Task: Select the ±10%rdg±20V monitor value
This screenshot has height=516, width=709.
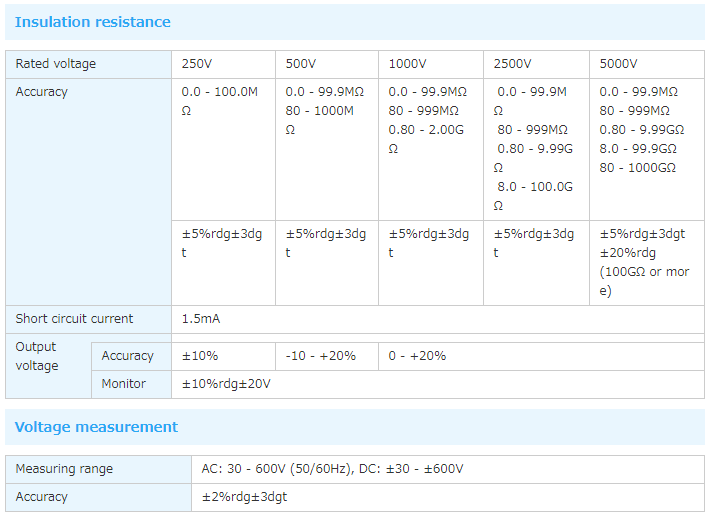Action: click(226, 384)
